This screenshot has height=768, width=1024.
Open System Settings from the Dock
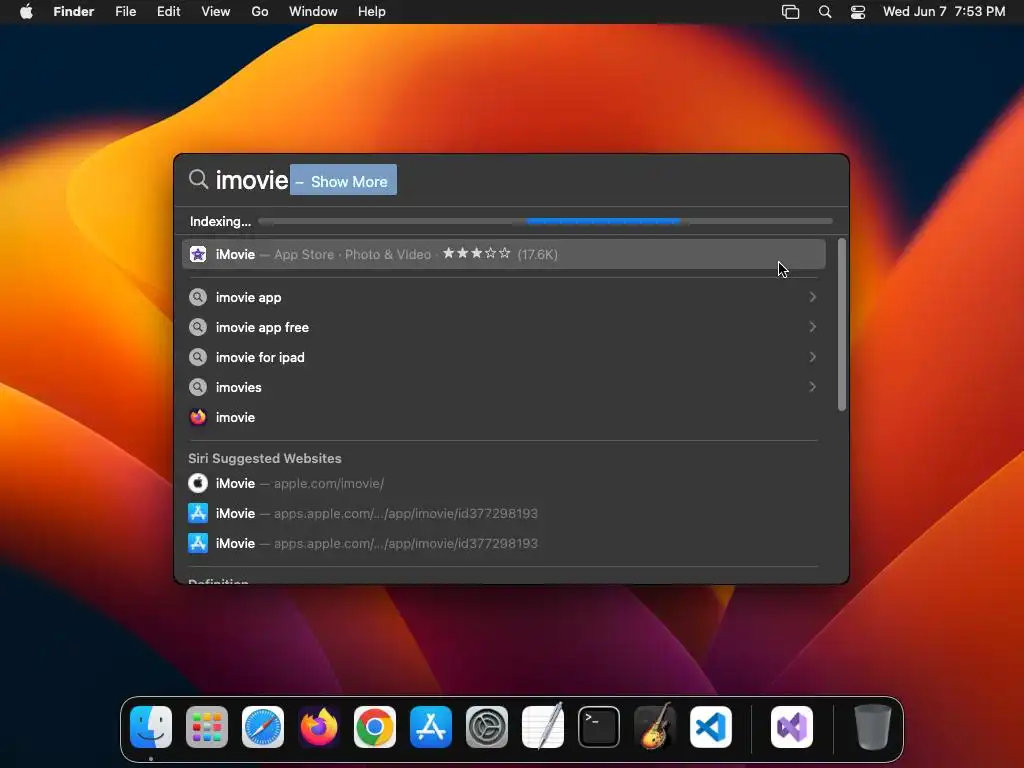point(487,727)
